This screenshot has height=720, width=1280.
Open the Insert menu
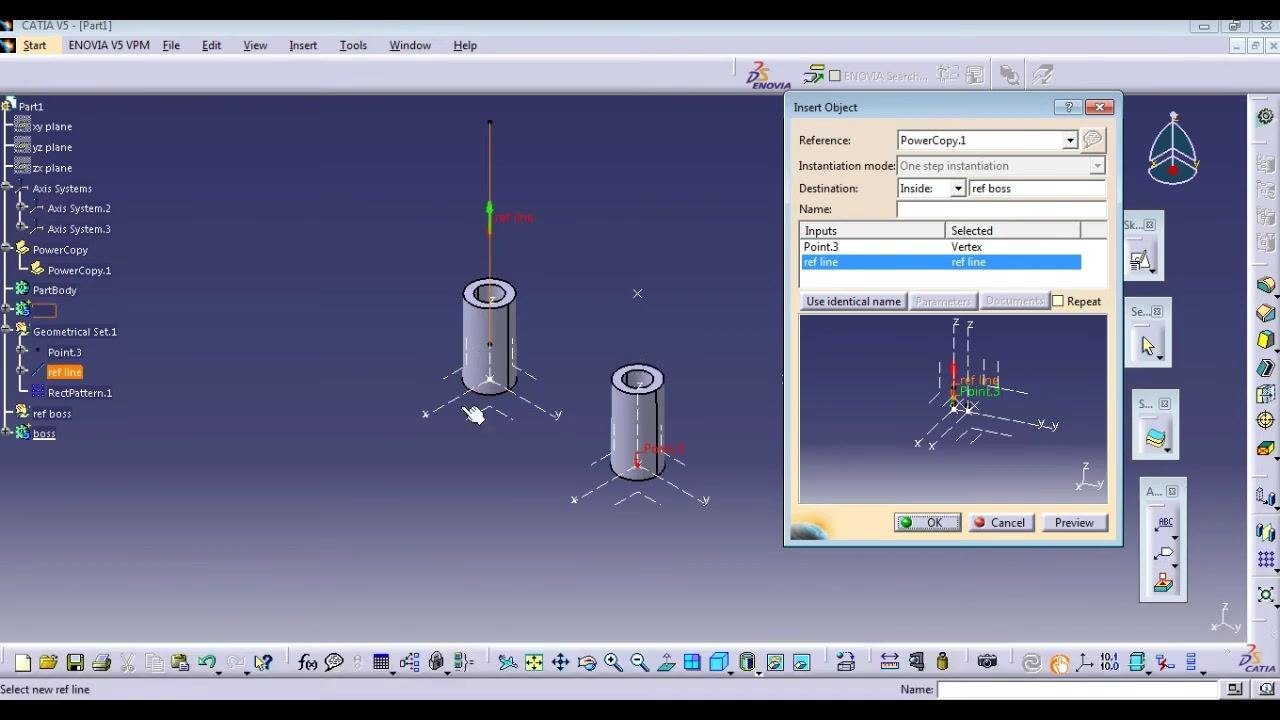pos(303,45)
